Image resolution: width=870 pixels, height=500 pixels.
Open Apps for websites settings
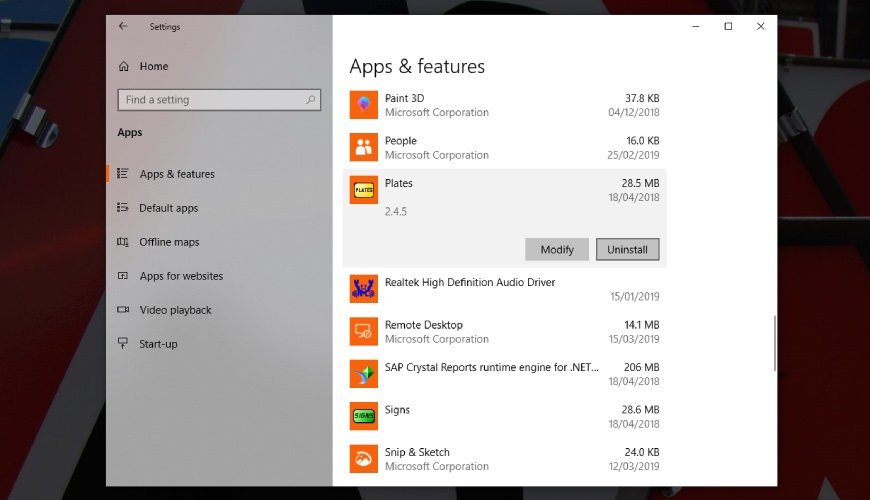tap(181, 276)
